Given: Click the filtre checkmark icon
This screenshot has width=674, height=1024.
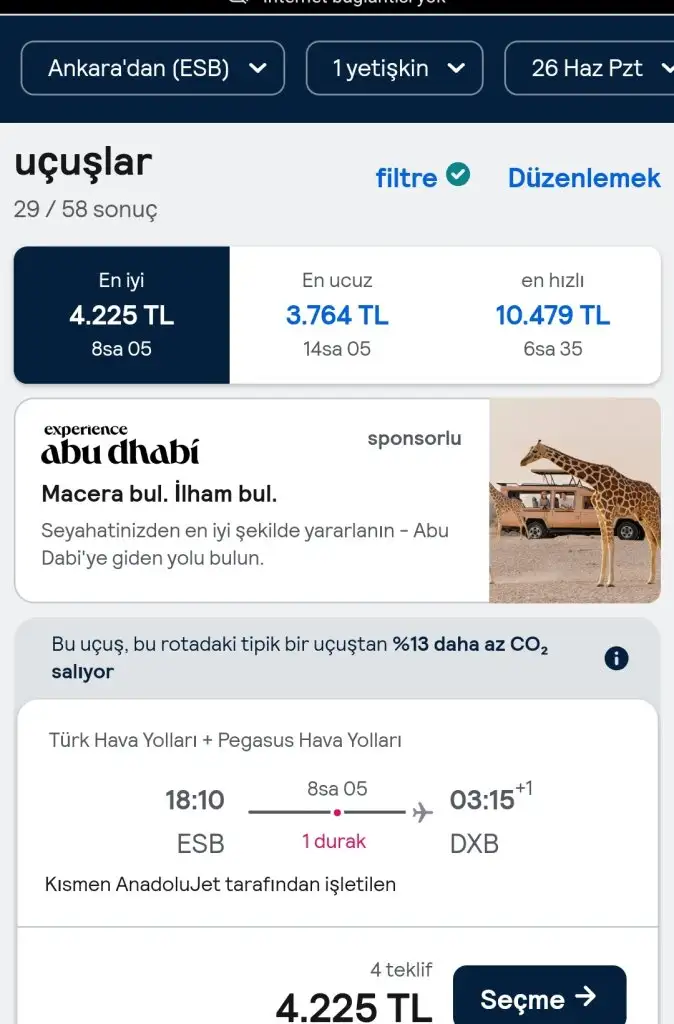Looking at the screenshot, I should (457, 175).
